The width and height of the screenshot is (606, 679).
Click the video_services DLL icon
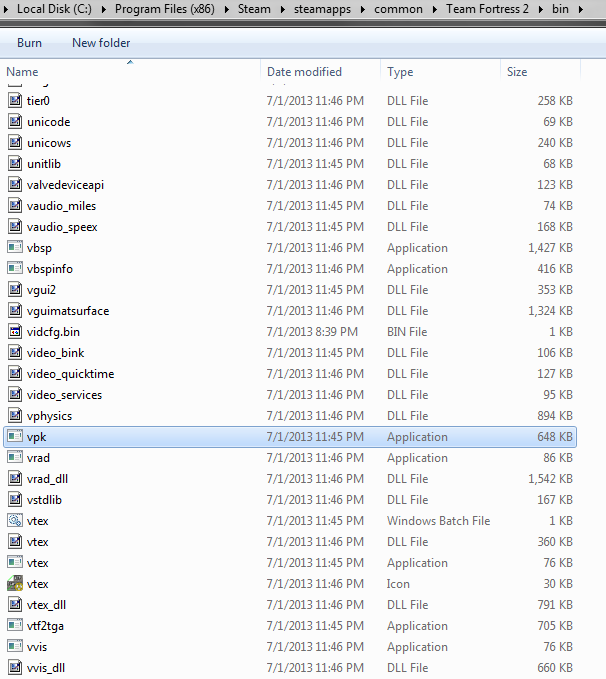point(15,394)
